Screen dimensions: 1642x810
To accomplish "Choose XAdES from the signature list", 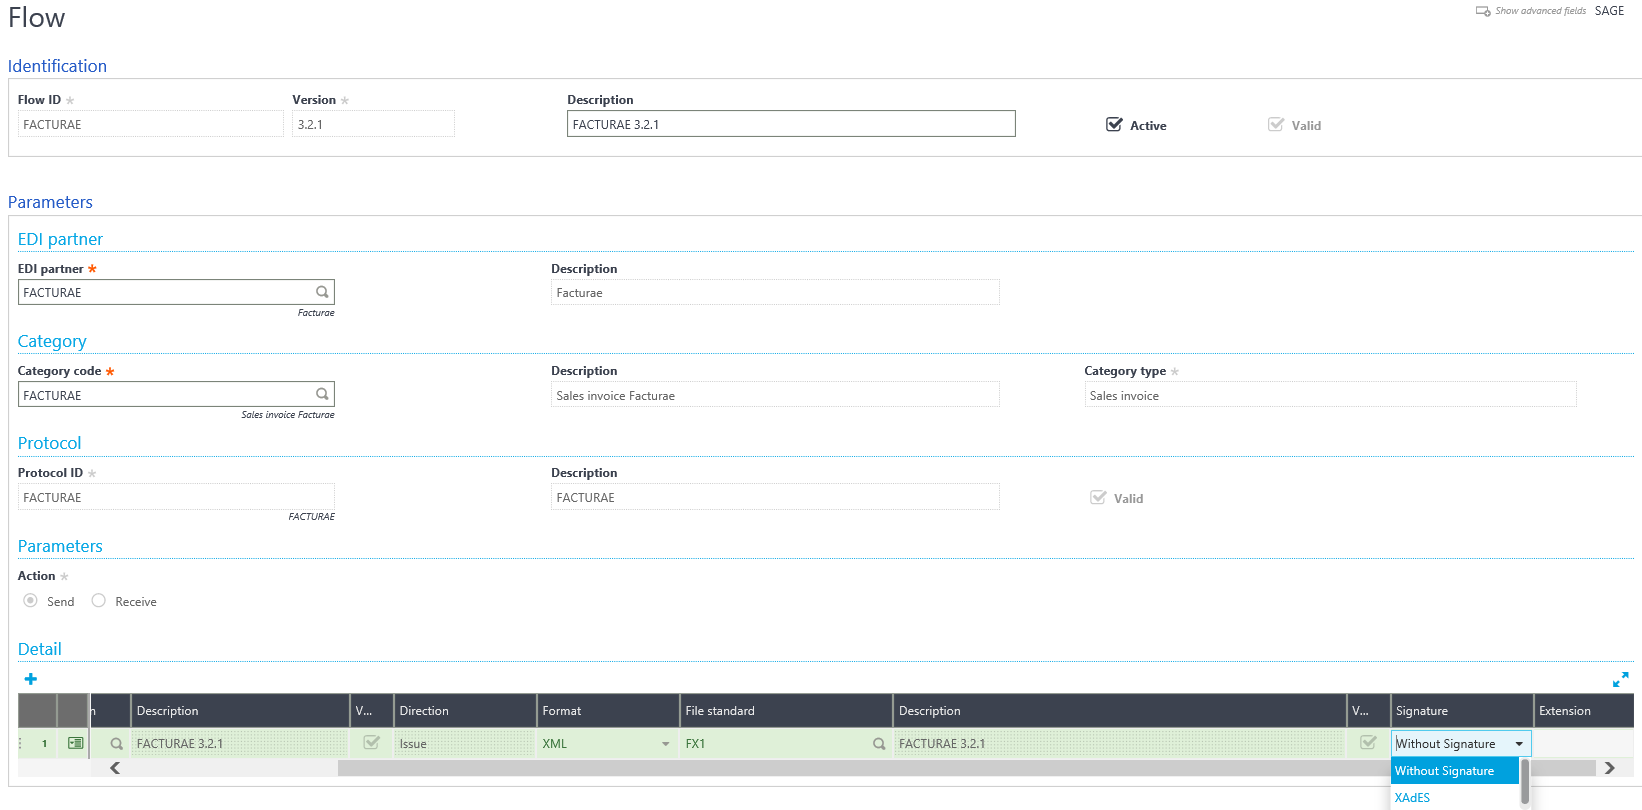I will coord(1412,797).
